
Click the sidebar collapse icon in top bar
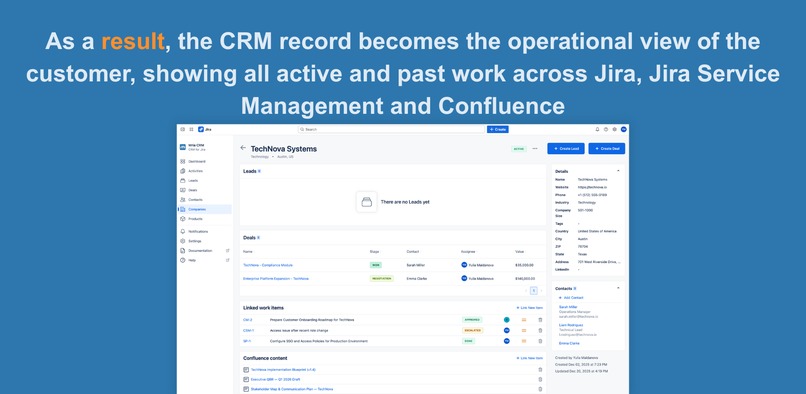coord(183,130)
